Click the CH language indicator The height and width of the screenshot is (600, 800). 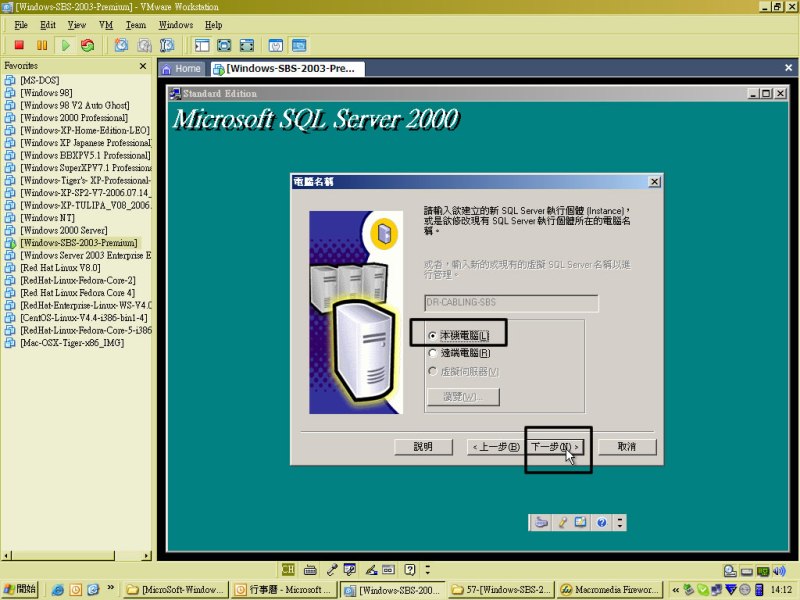[288, 569]
